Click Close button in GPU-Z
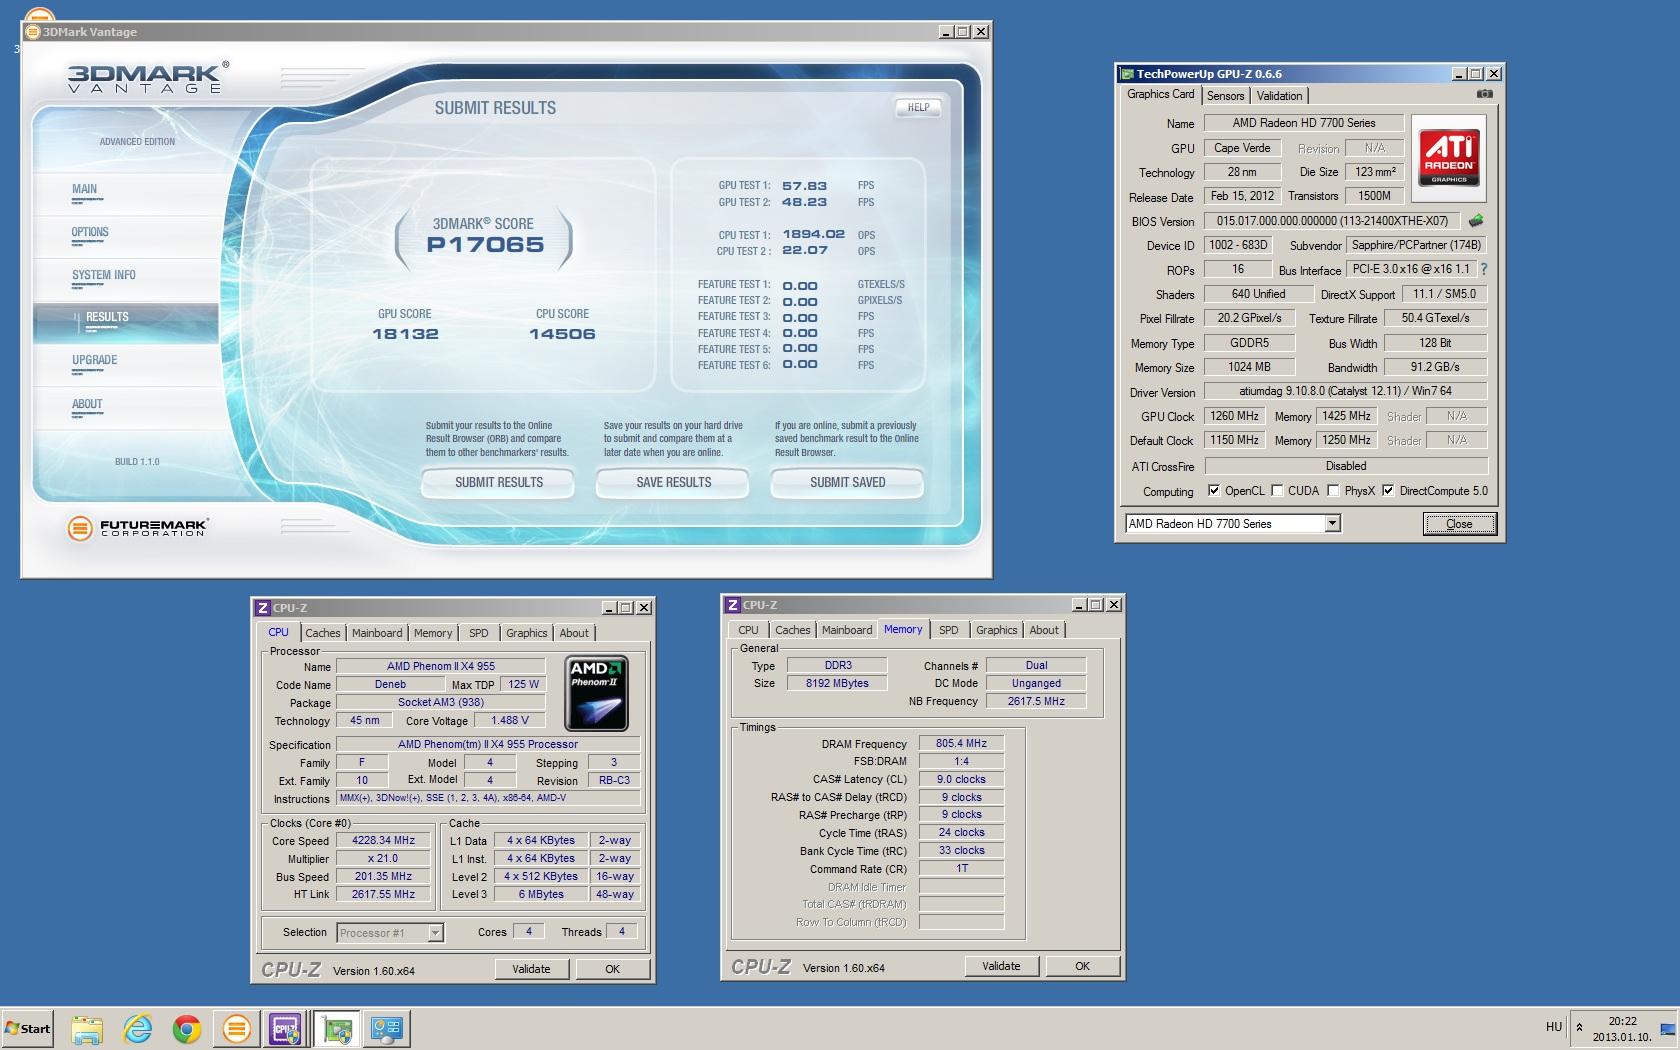The height and width of the screenshot is (1050, 1680). coord(1459,523)
